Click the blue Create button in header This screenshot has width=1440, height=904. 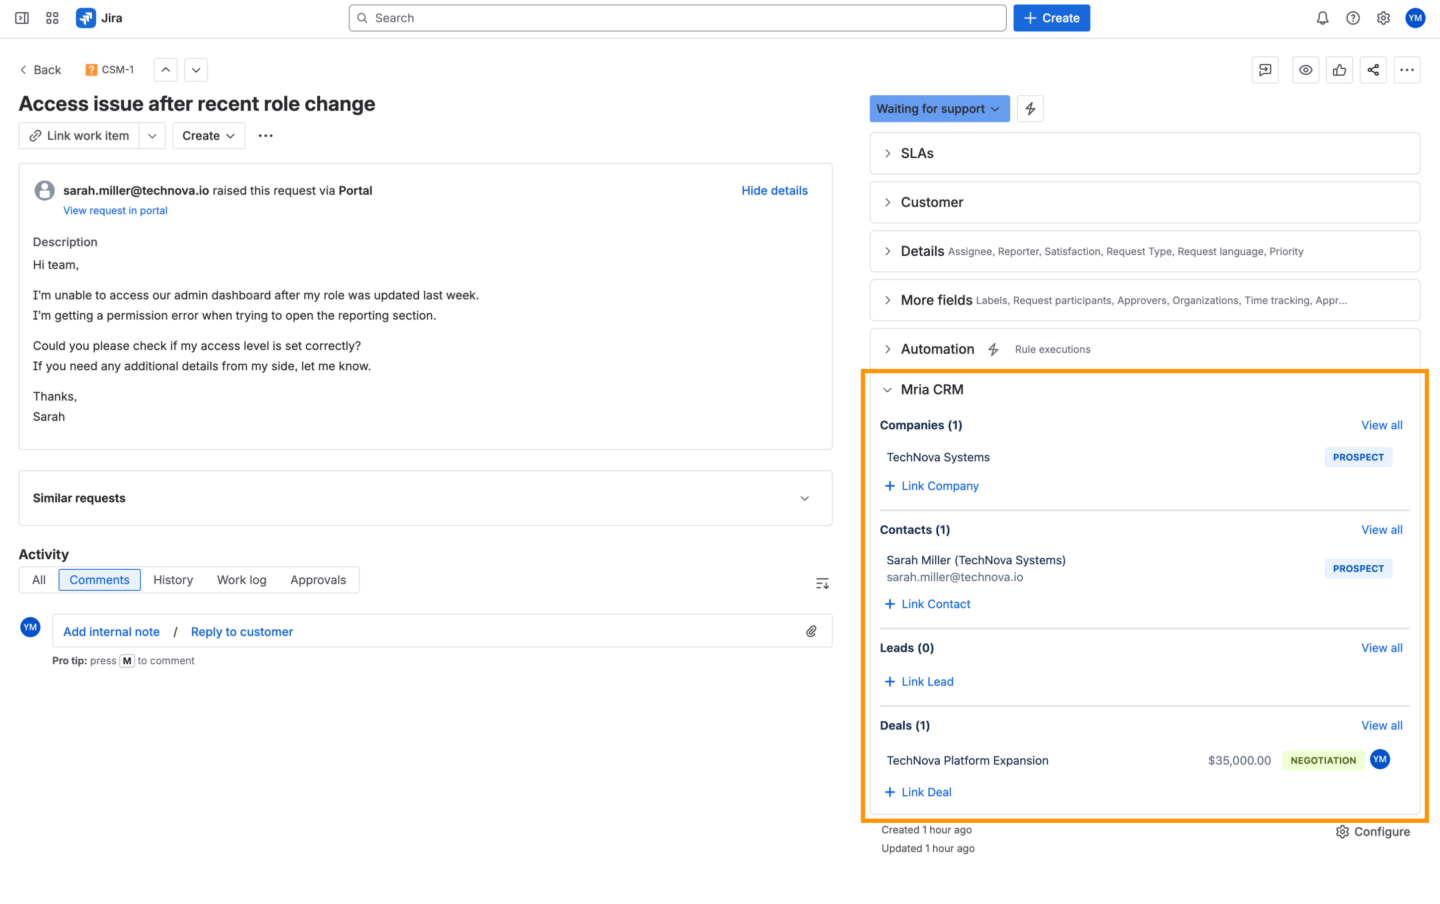(1051, 18)
